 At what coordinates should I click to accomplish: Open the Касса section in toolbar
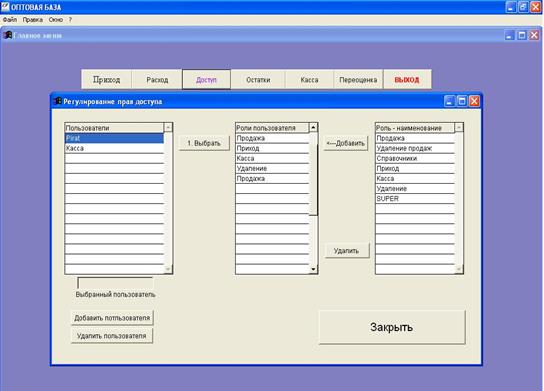pos(309,79)
